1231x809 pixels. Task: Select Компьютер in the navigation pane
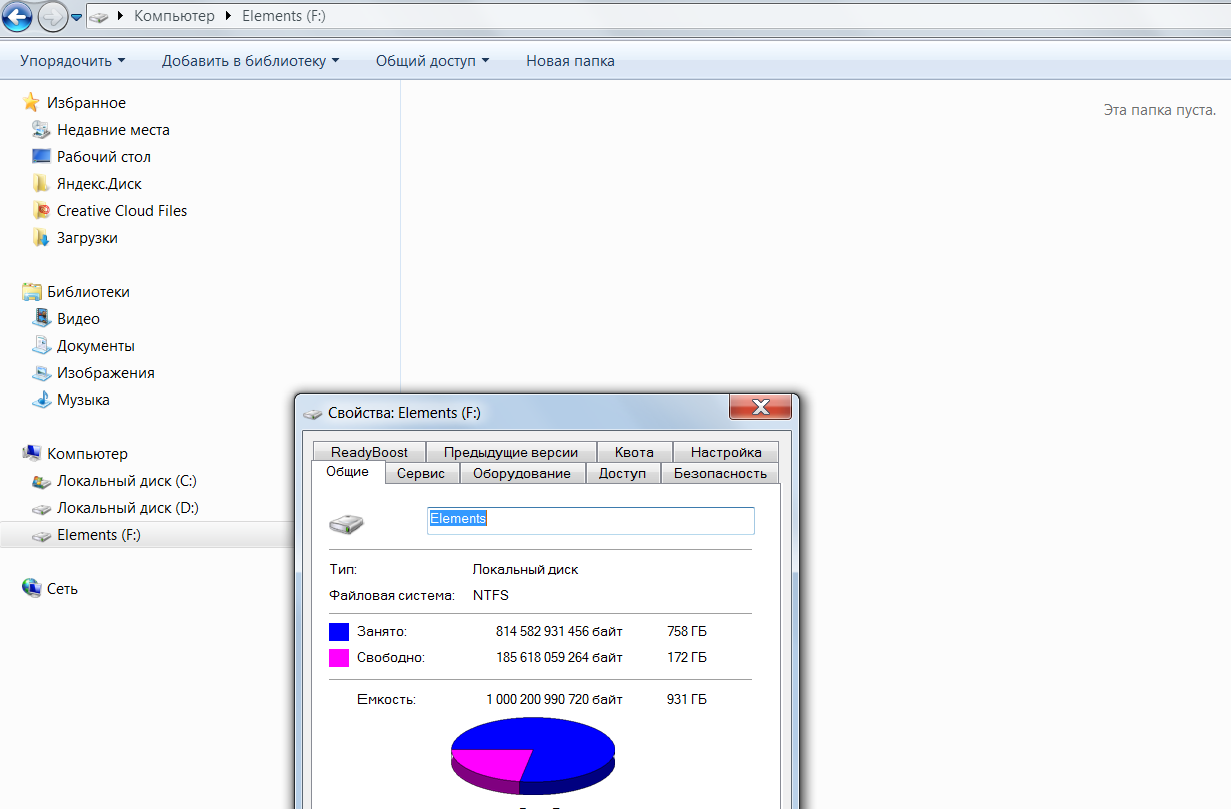tap(87, 454)
